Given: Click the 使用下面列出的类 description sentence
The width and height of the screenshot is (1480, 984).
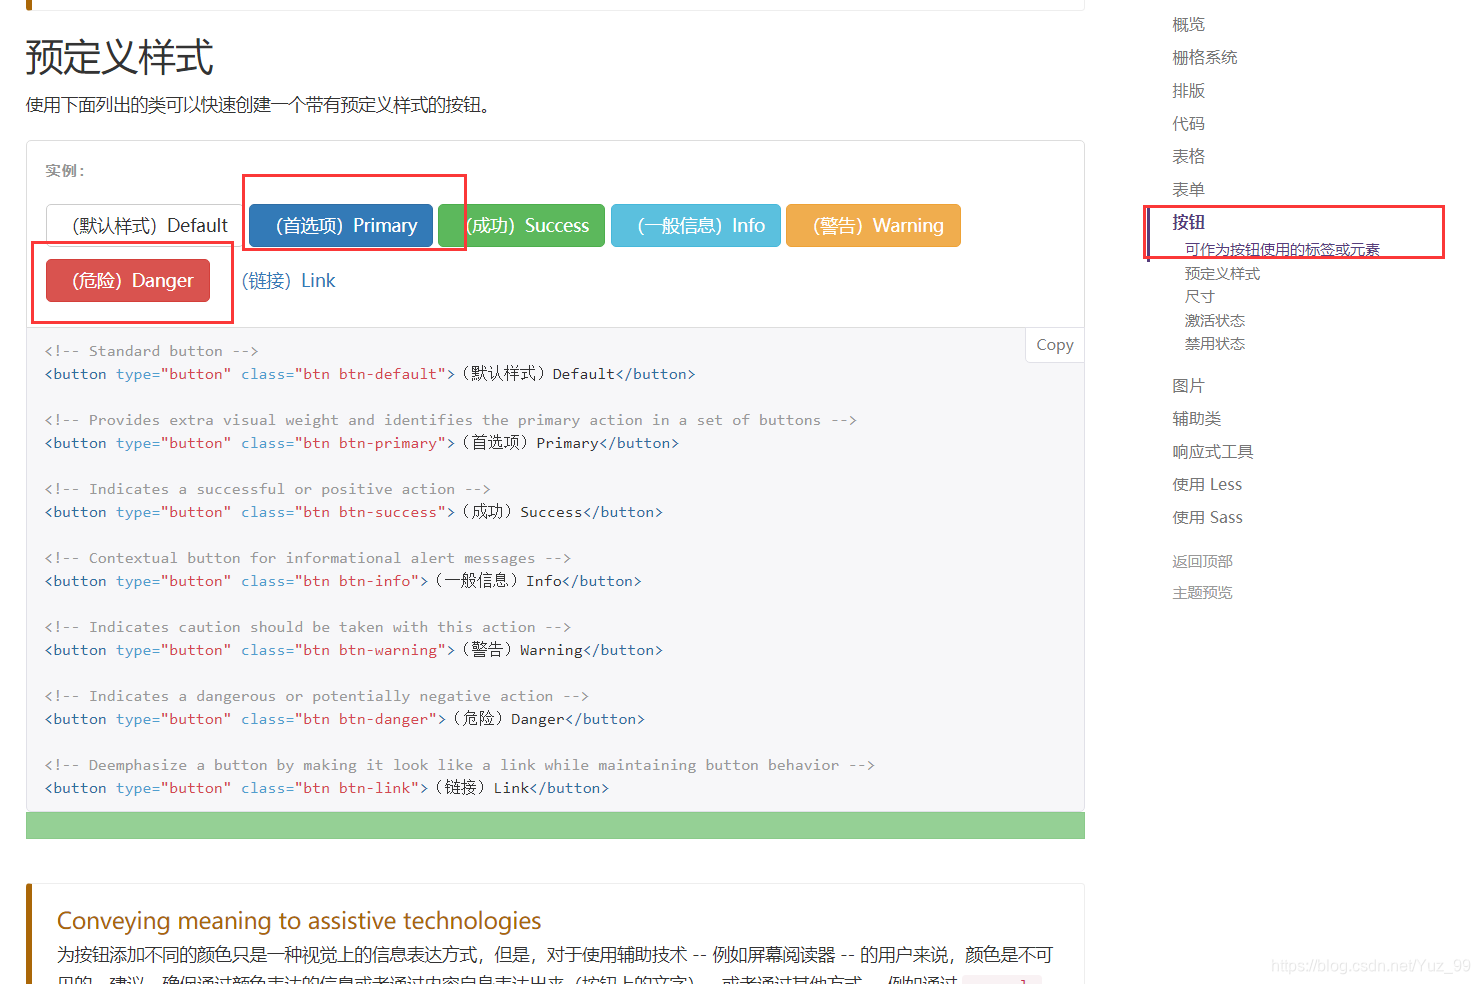Looking at the screenshot, I should click(x=261, y=105).
